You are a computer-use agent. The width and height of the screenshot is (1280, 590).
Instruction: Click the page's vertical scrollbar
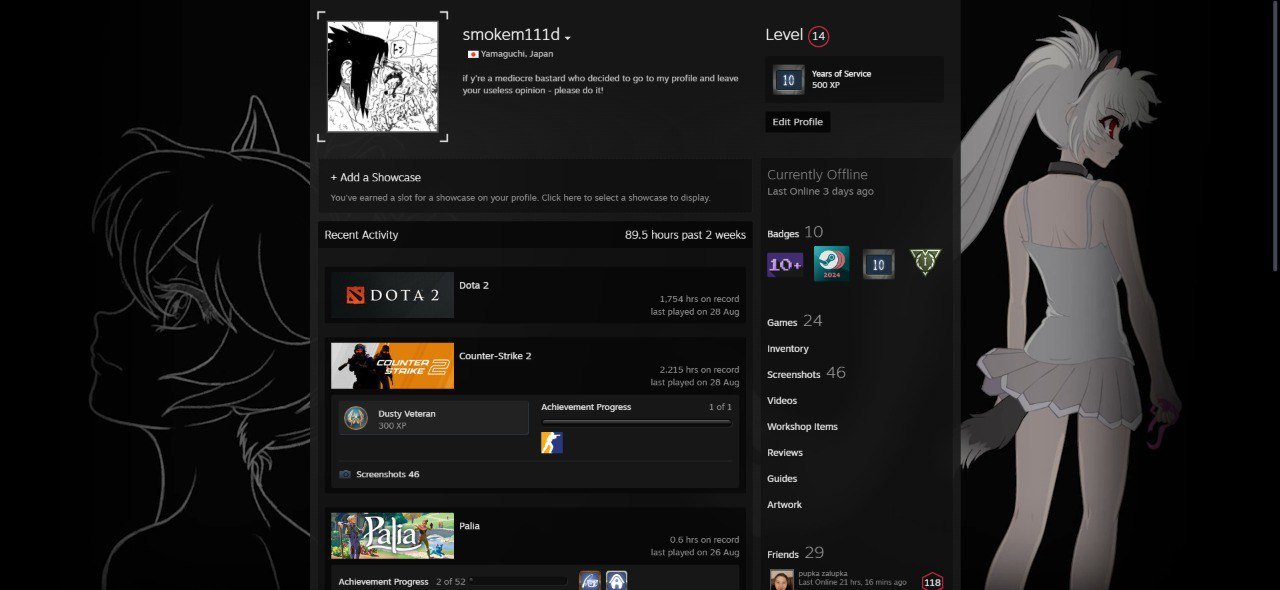click(x=1274, y=135)
